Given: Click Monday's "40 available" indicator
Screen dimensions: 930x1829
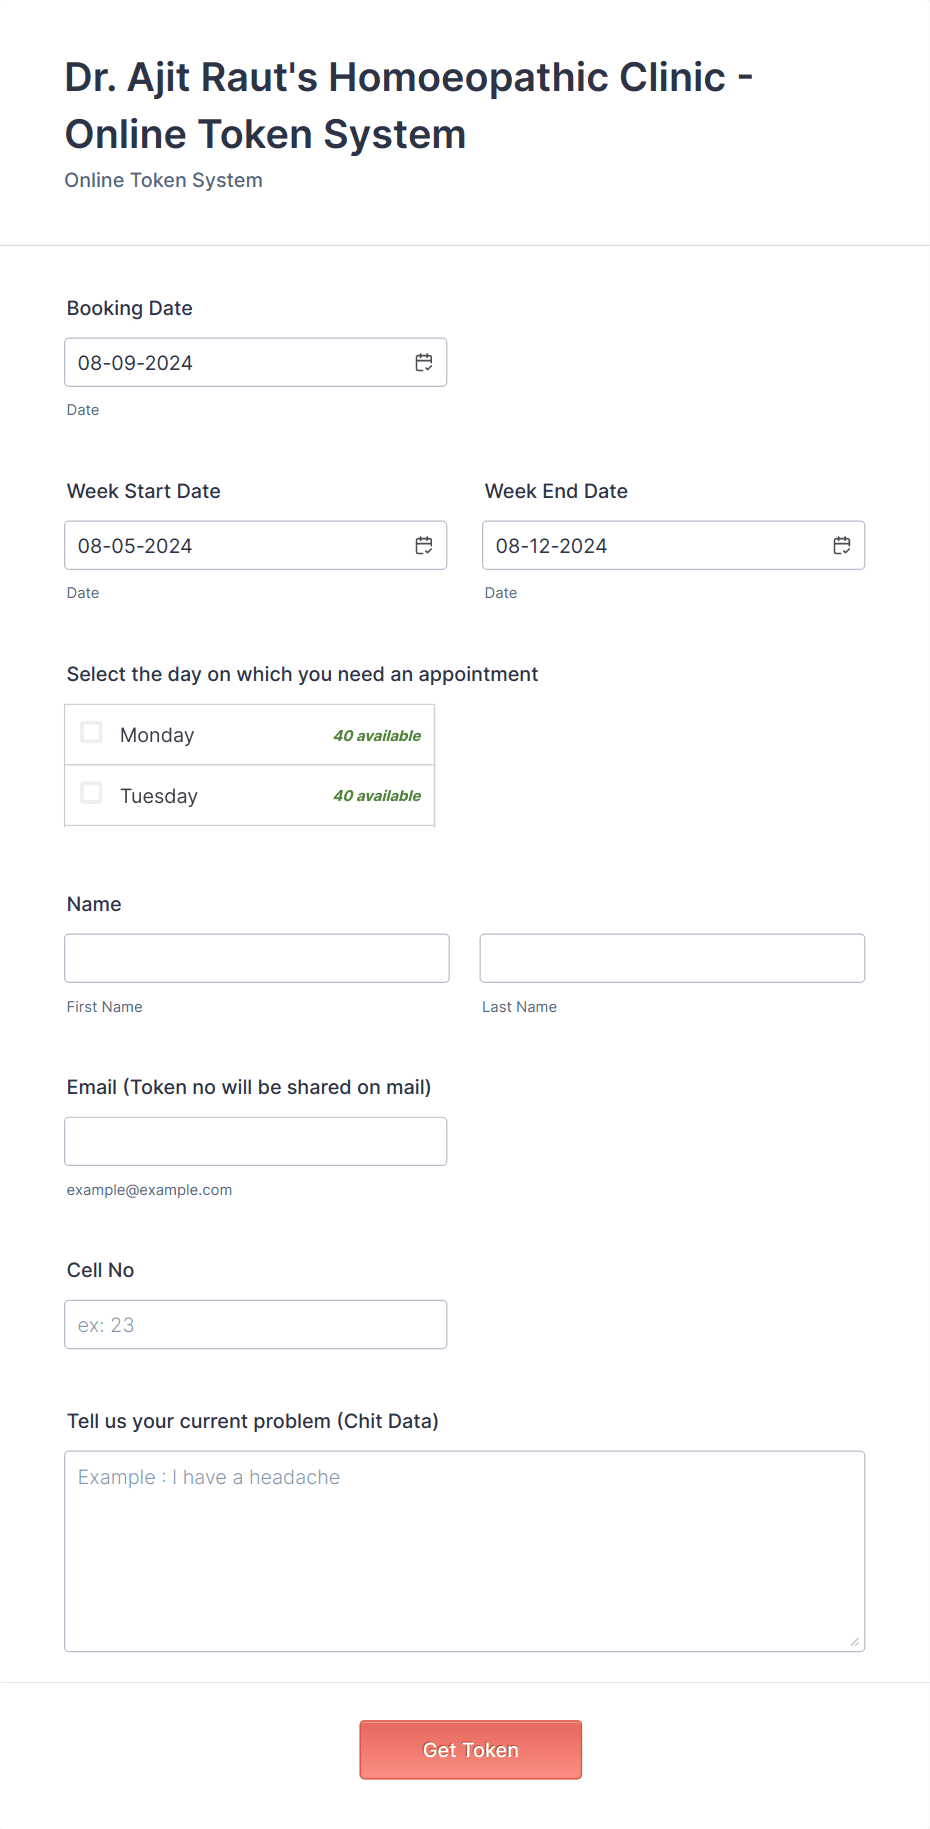Looking at the screenshot, I should (x=377, y=736).
